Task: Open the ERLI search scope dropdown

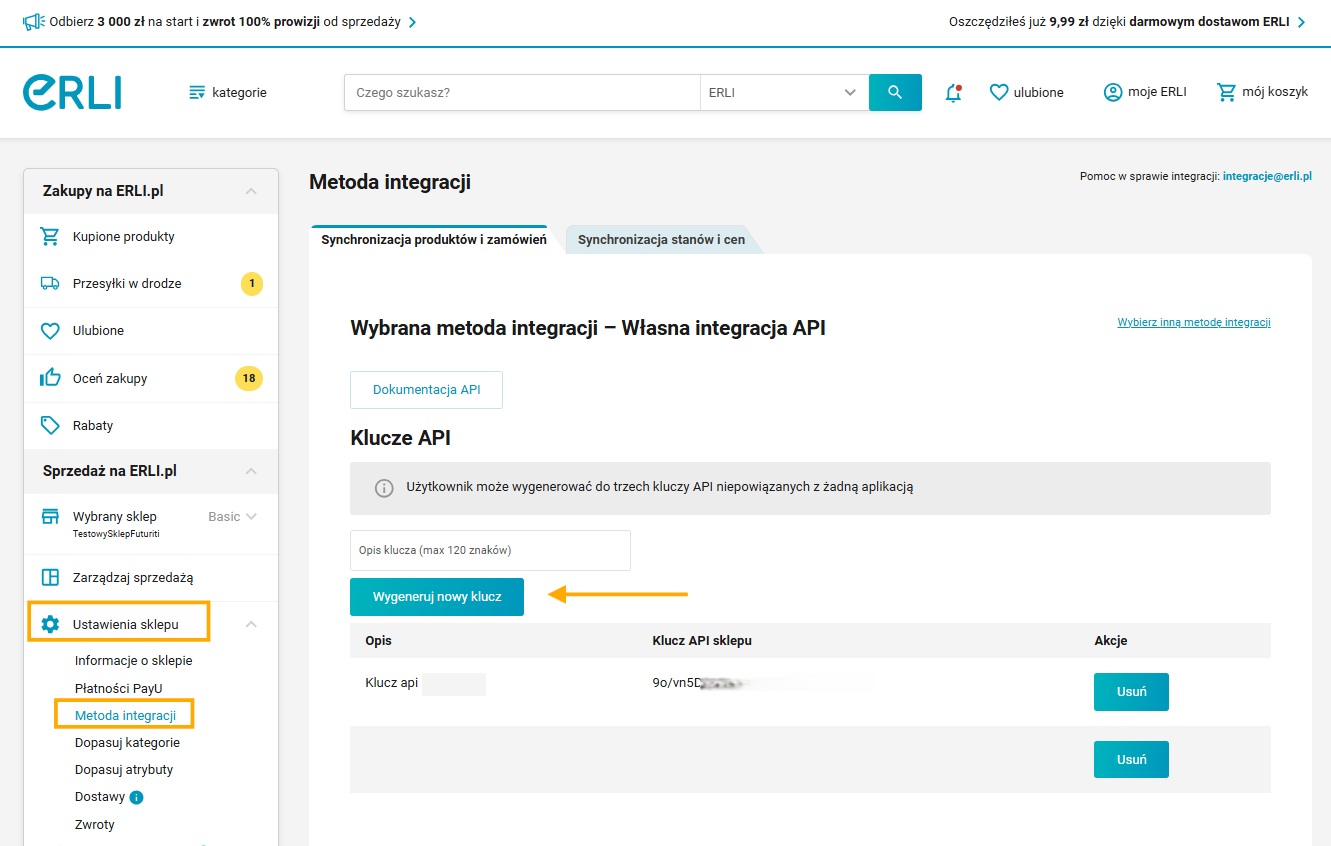Action: tap(784, 92)
